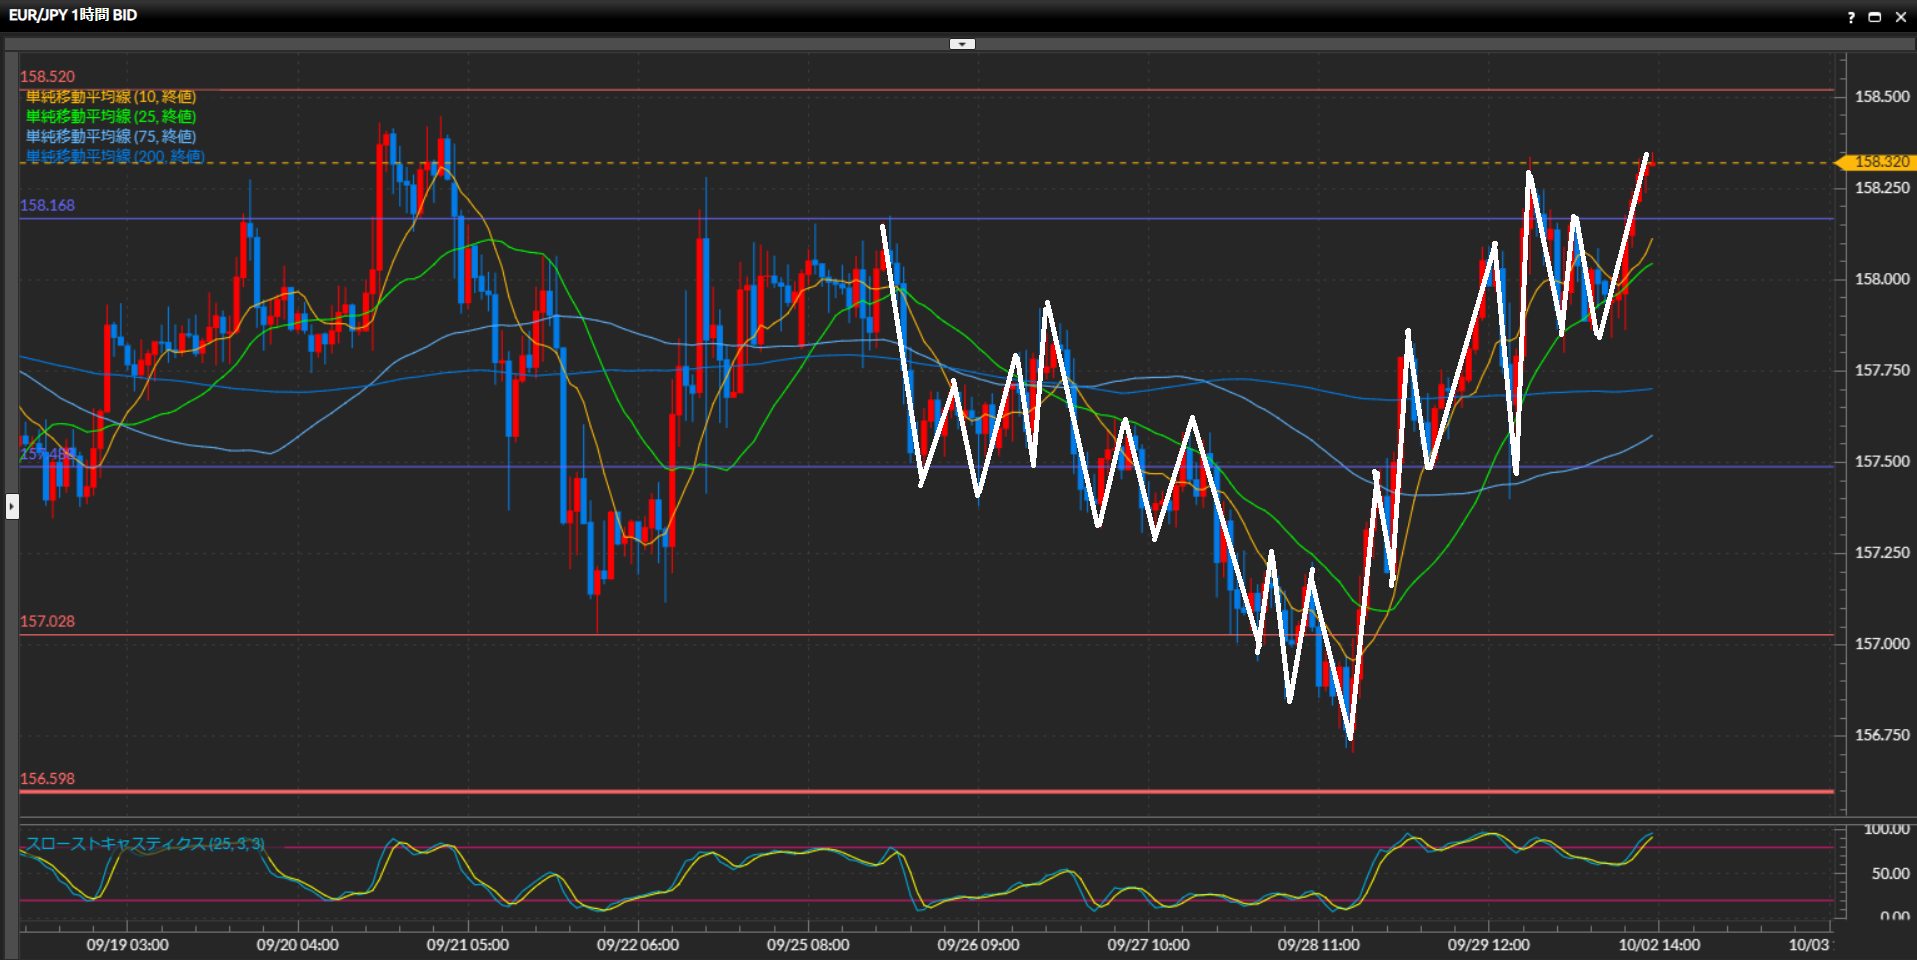Select the 158.168 purple line label

click(47, 206)
